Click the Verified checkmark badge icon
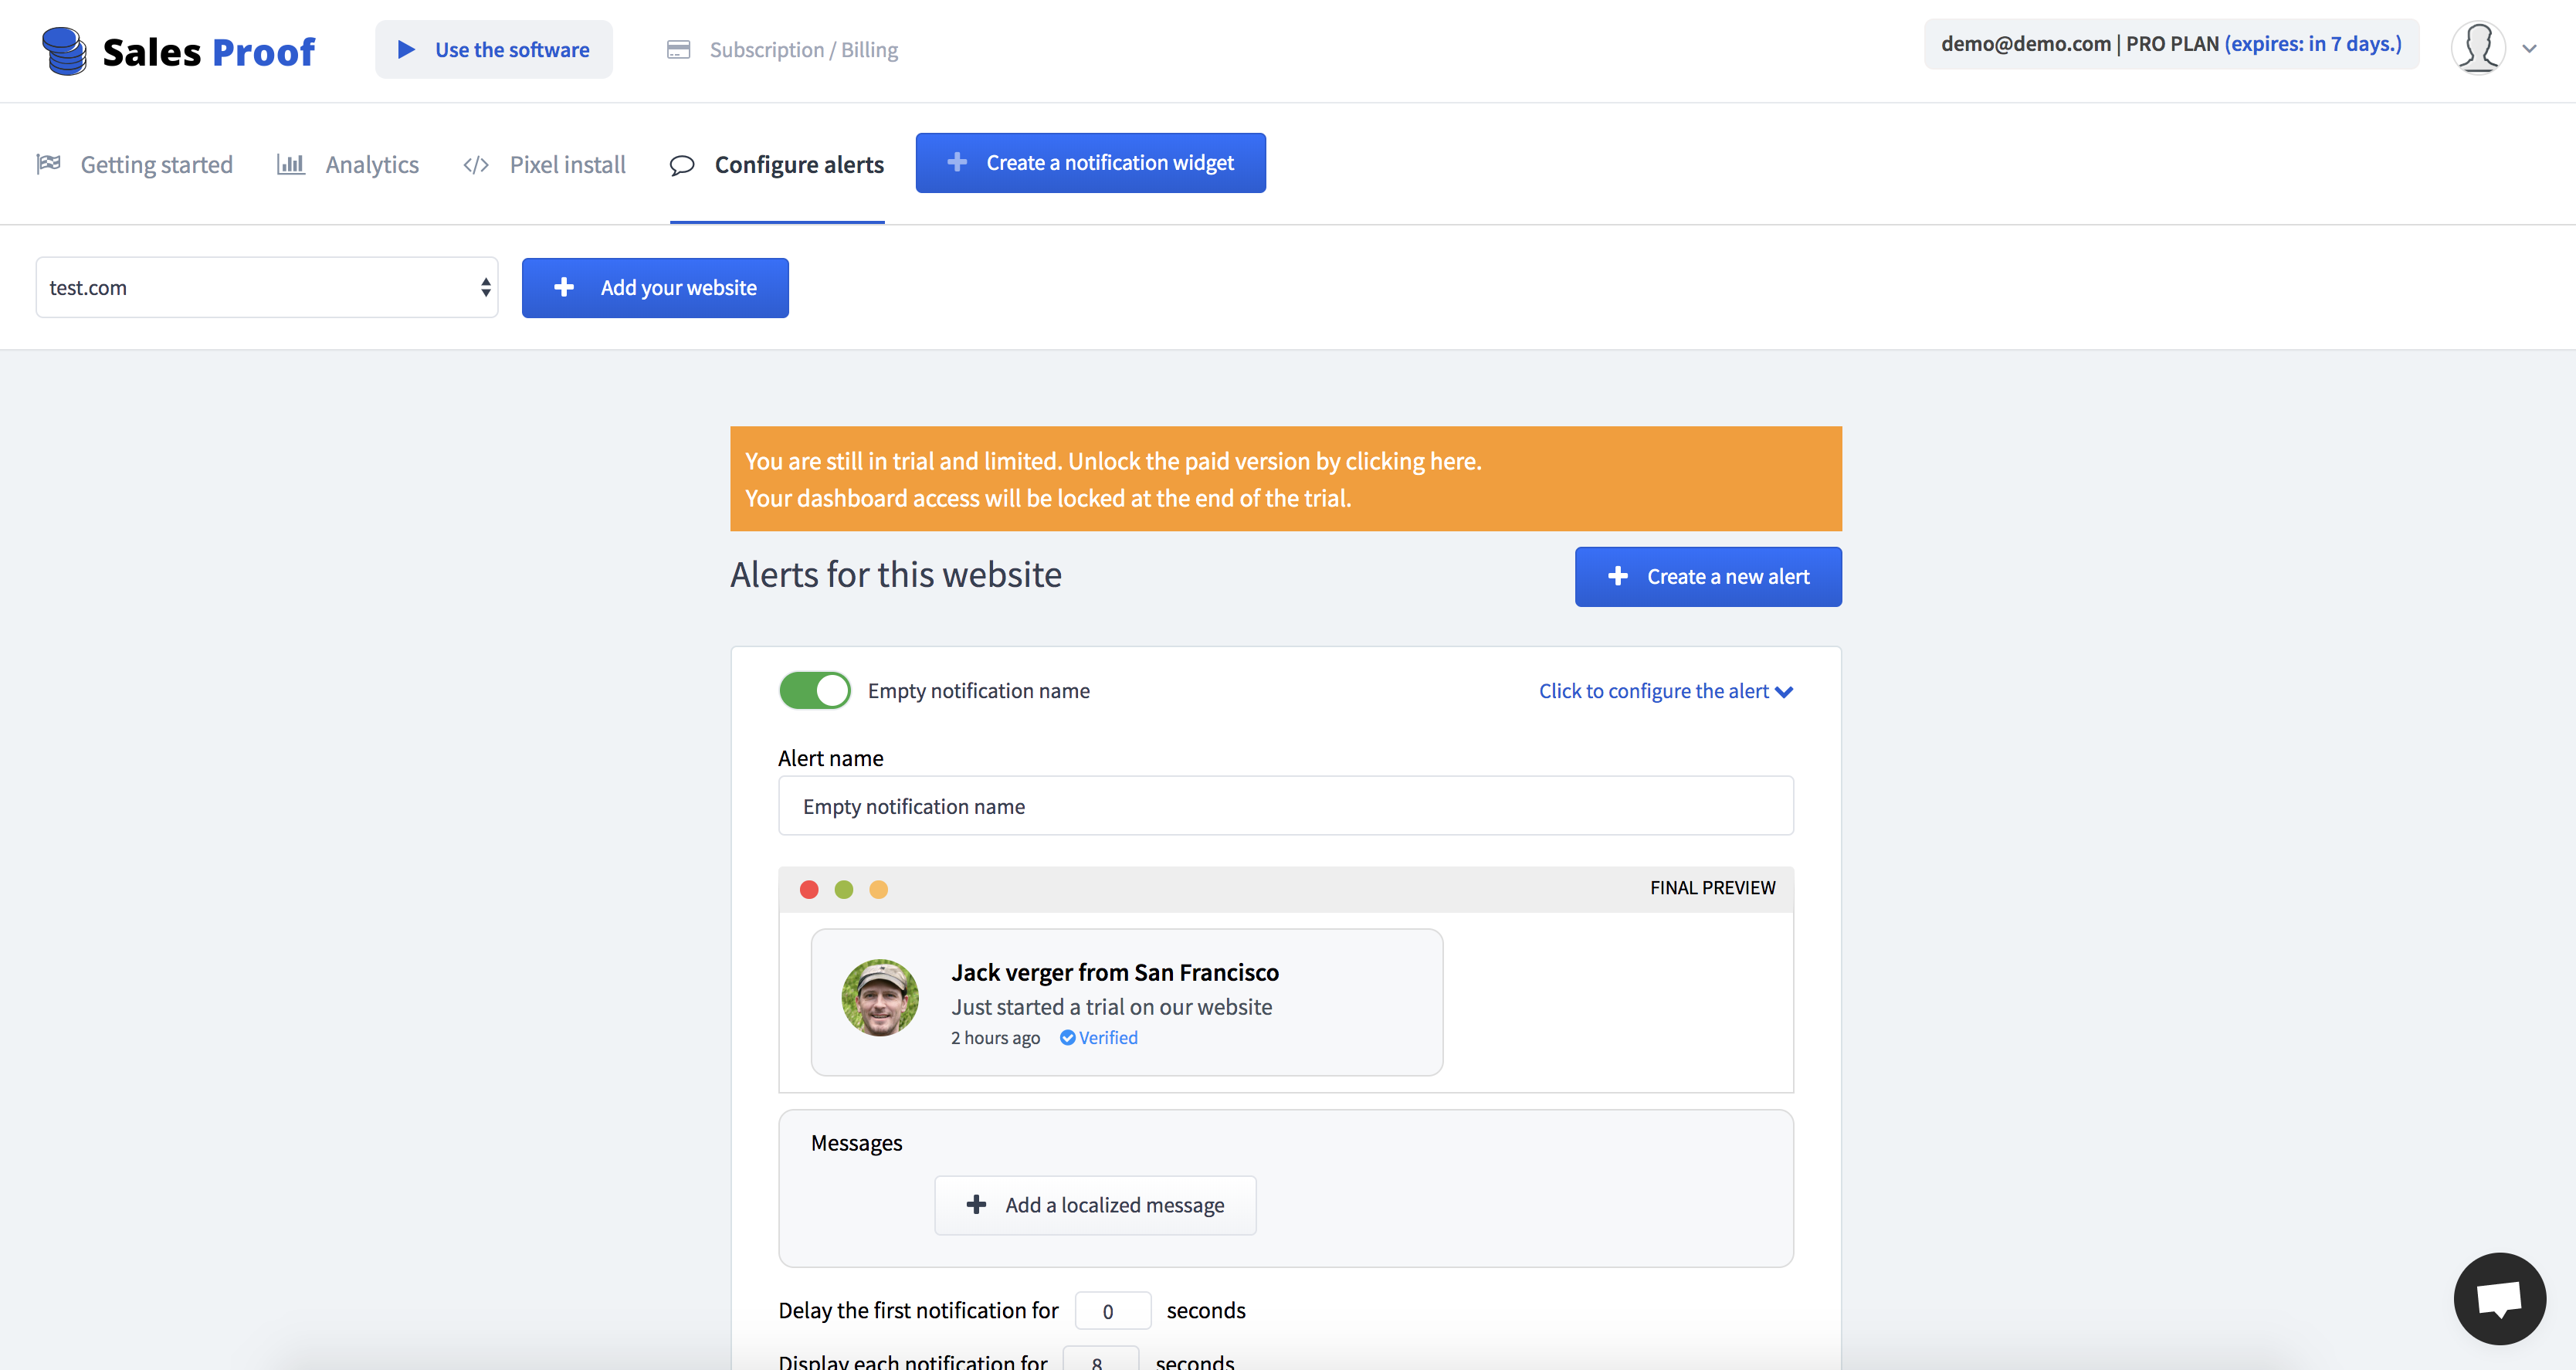Viewport: 2576px width, 1370px height. (1068, 1037)
